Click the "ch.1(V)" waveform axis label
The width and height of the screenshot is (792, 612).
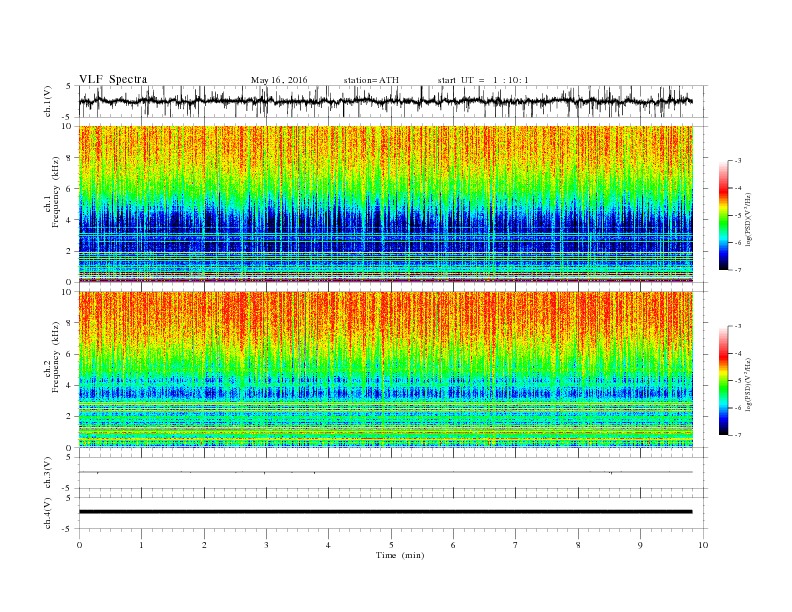[x=48, y=101]
